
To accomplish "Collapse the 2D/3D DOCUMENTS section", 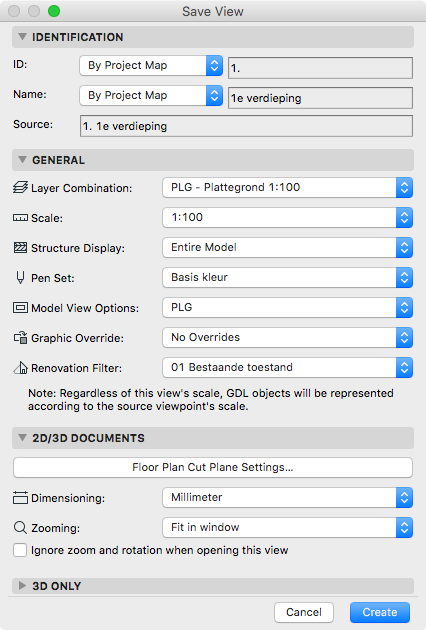I will click(x=23, y=438).
